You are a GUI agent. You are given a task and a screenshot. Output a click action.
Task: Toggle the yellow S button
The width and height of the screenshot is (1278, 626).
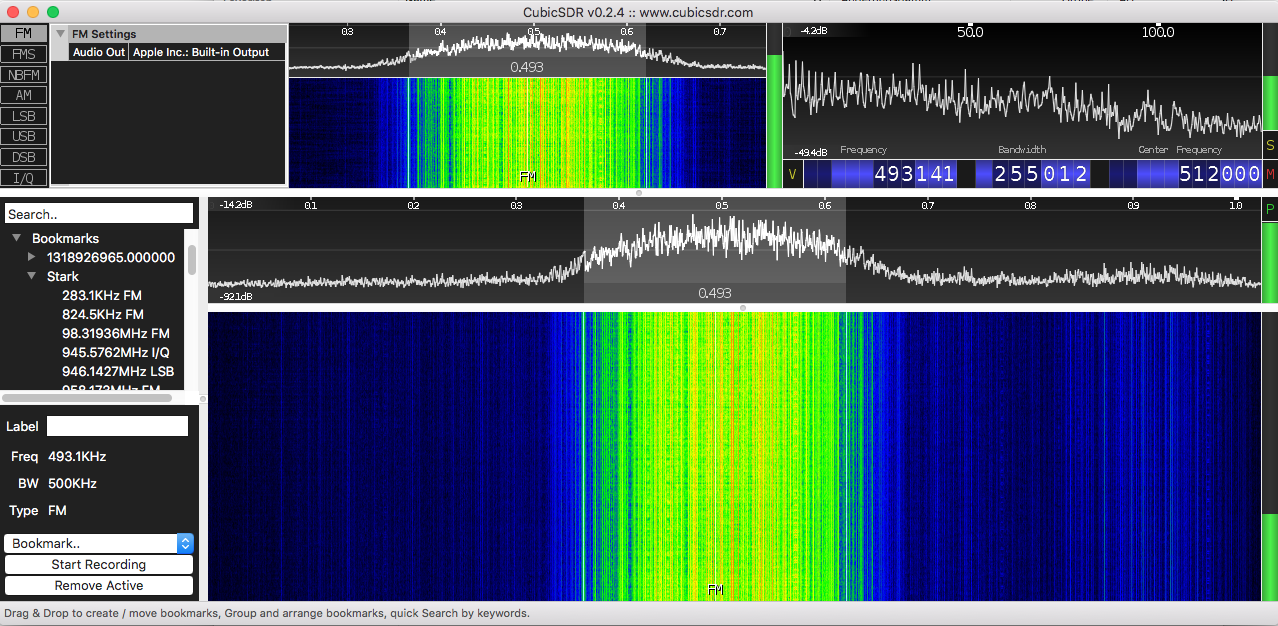(x=1270, y=146)
